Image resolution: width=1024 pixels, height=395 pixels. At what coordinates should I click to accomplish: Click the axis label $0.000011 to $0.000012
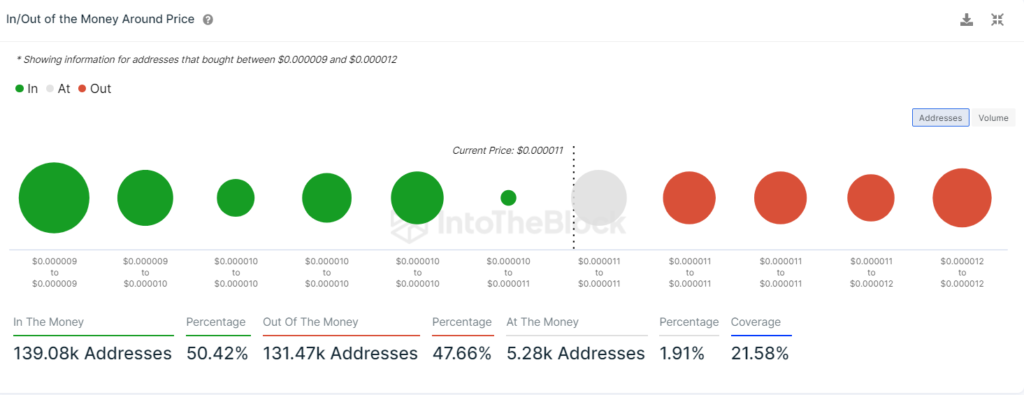871,272
